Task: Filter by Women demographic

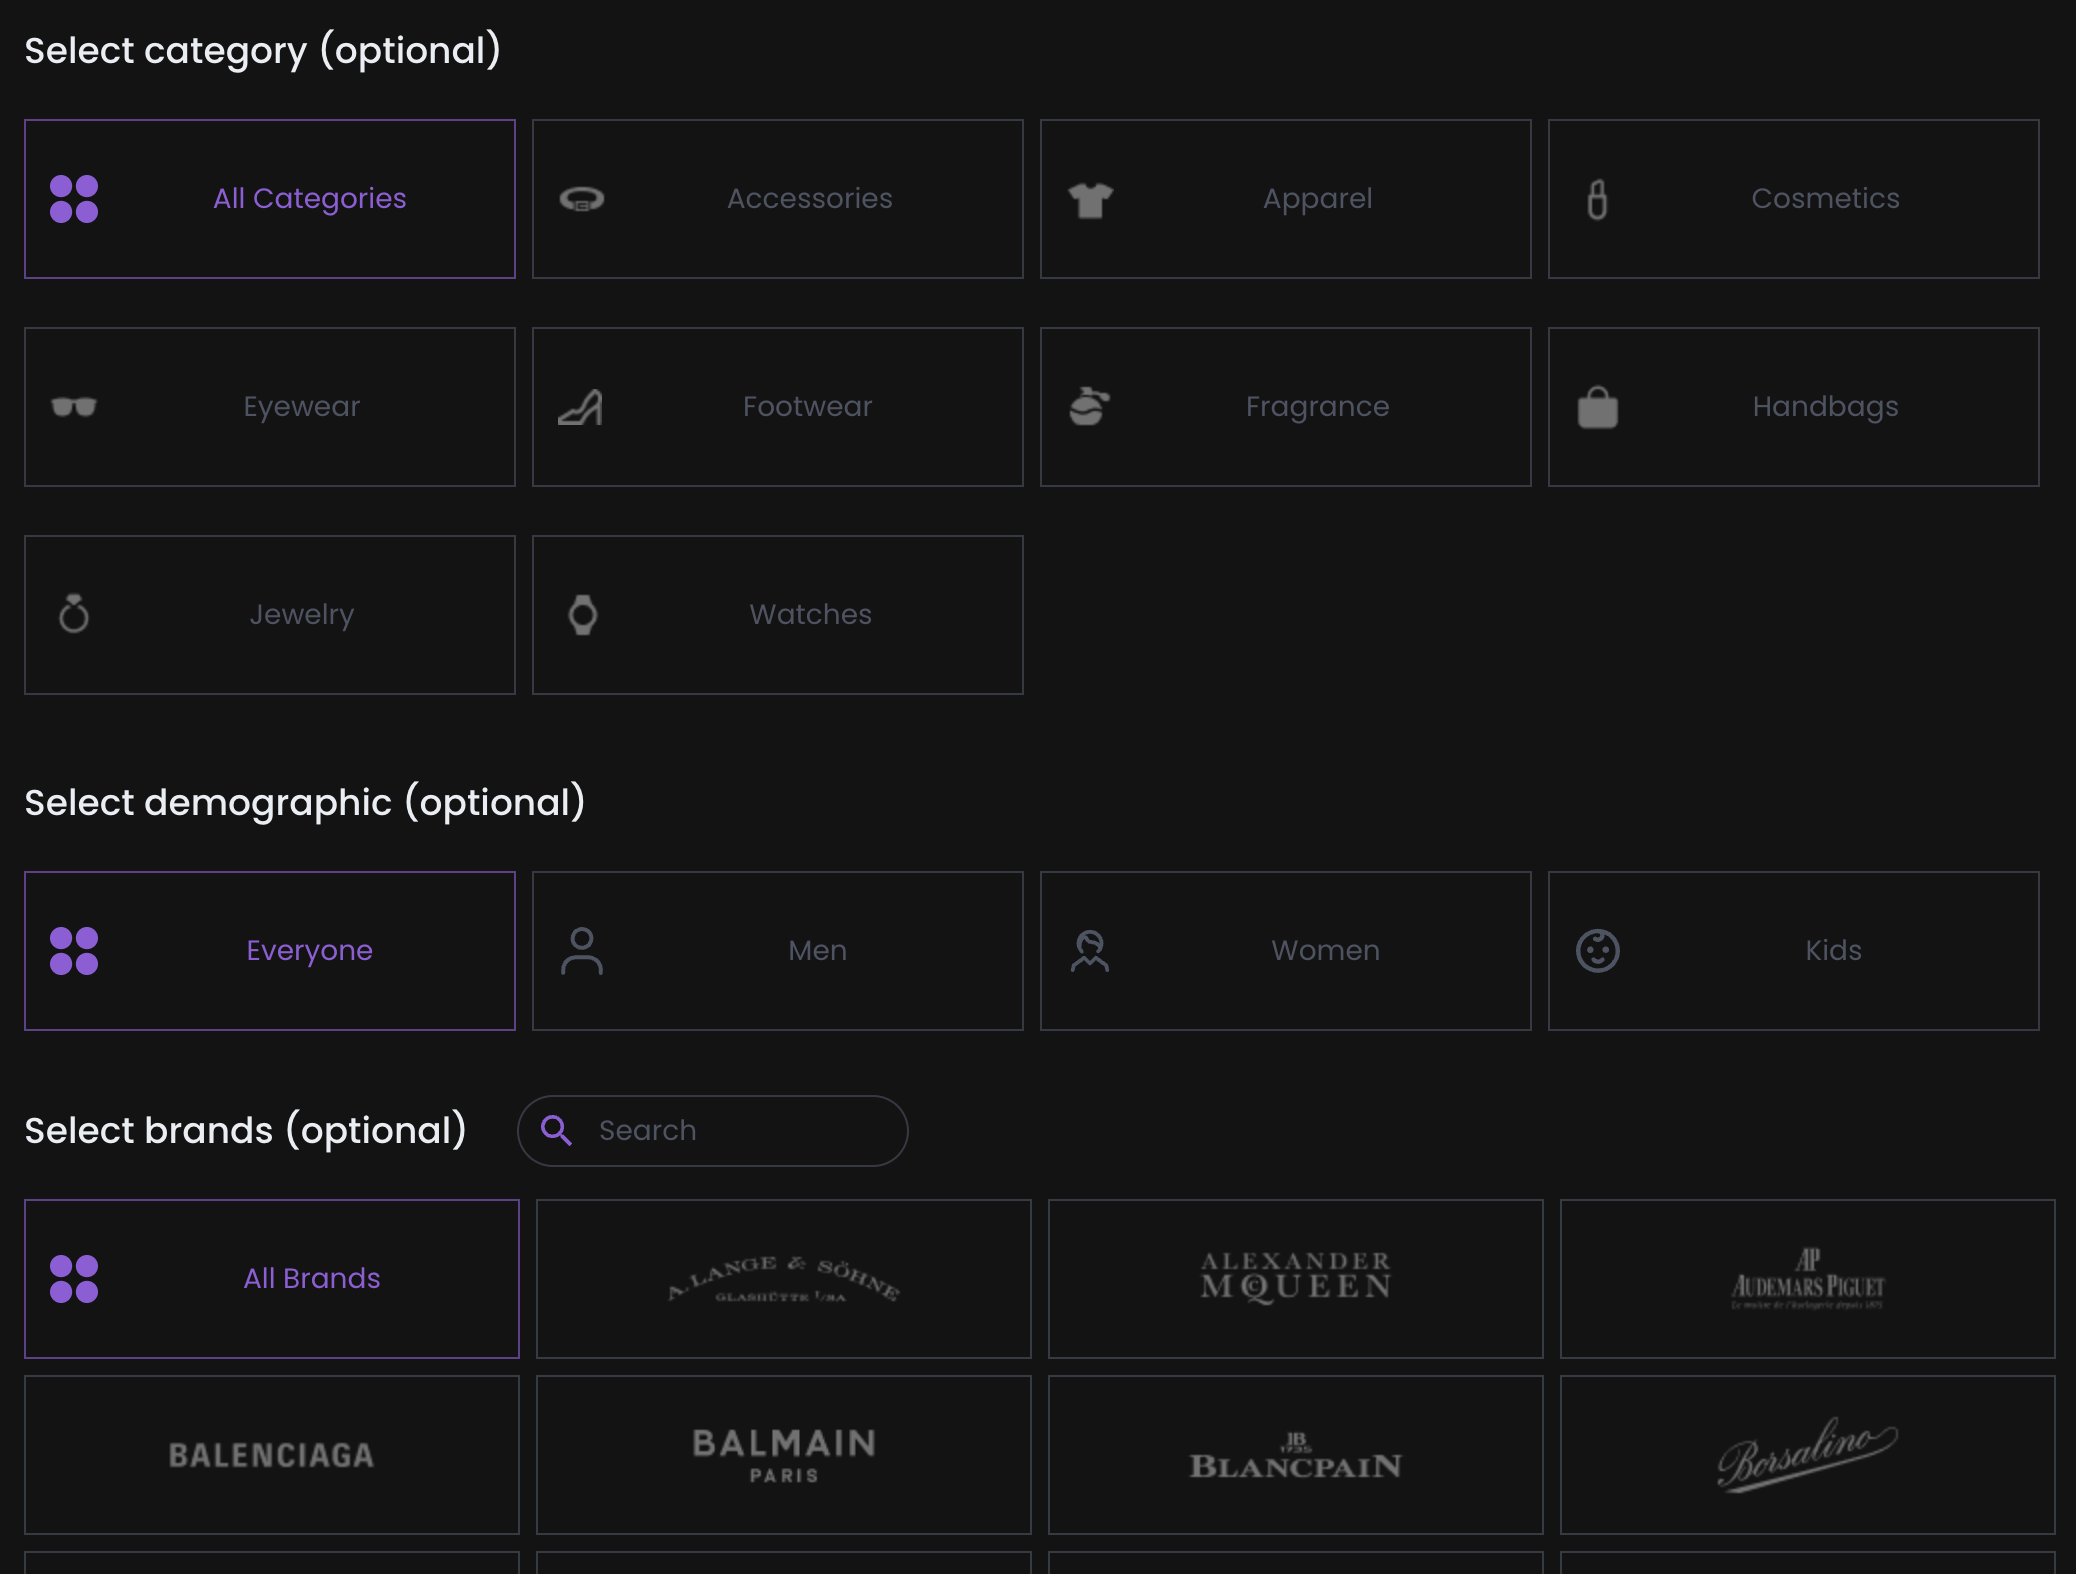Action: [1286, 951]
